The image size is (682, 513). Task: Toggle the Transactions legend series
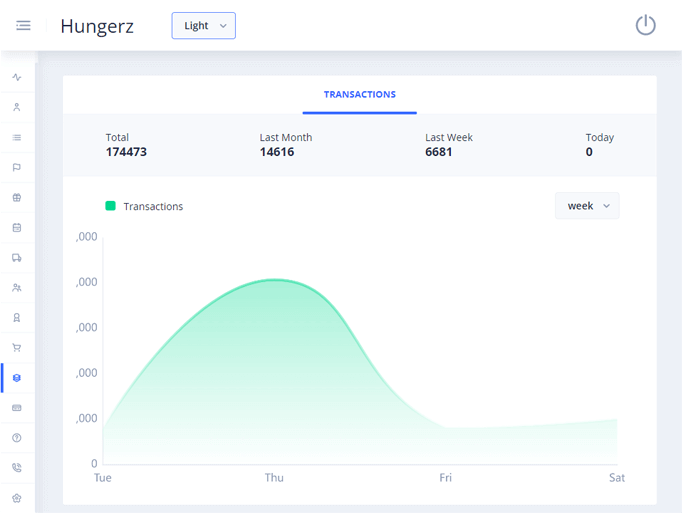144,206
